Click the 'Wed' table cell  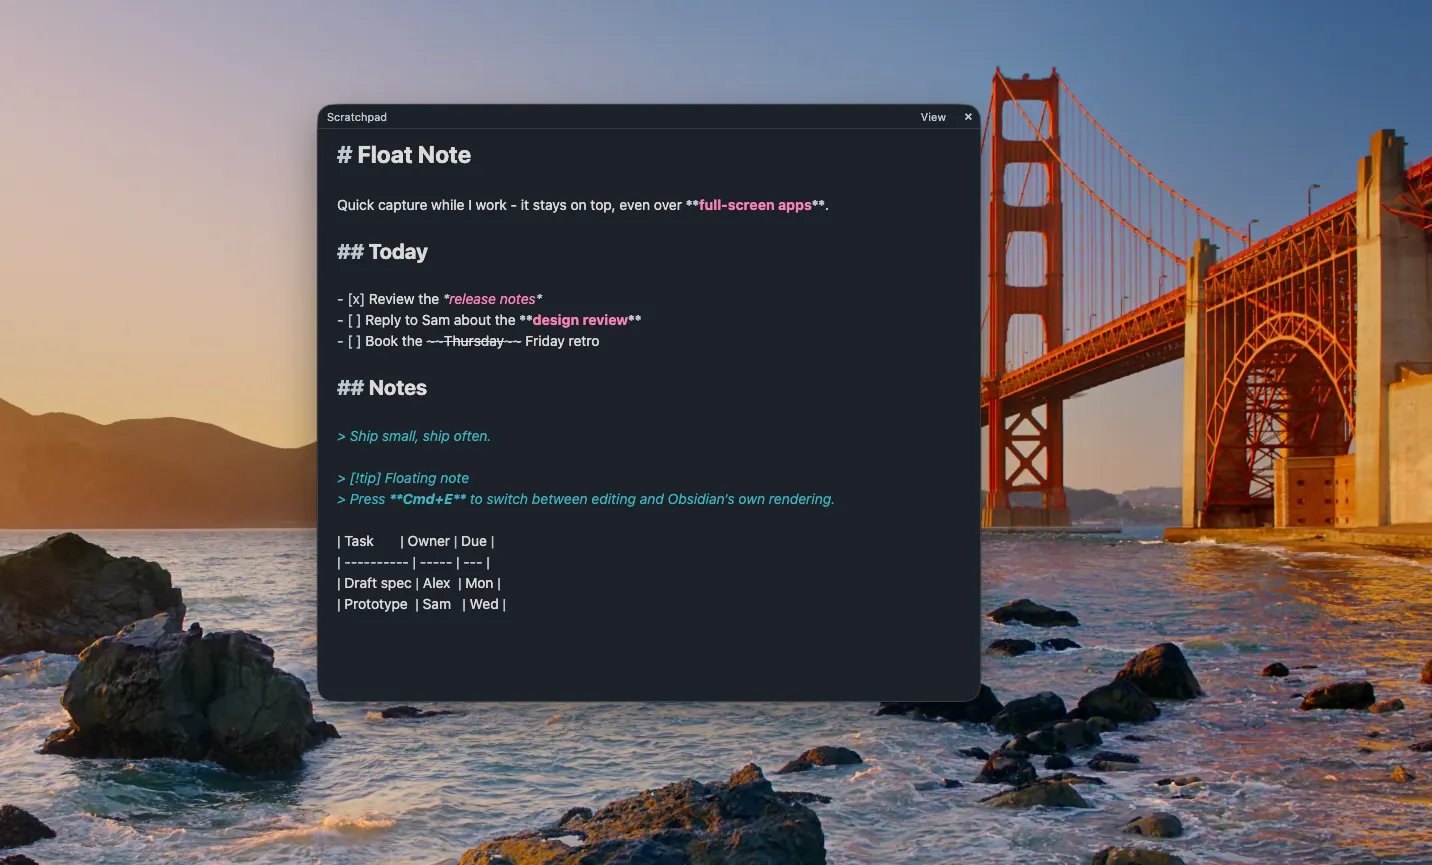tap(484, 604)
